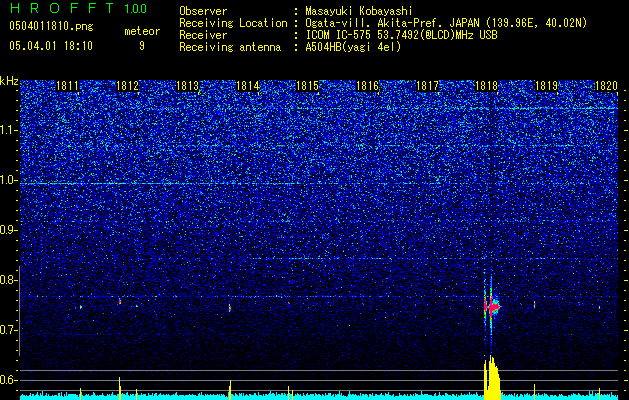Image resolution: width=629 pixels, height=400 pixels.
Task: Click the HROFFT title text
Action: pos(62,8)
